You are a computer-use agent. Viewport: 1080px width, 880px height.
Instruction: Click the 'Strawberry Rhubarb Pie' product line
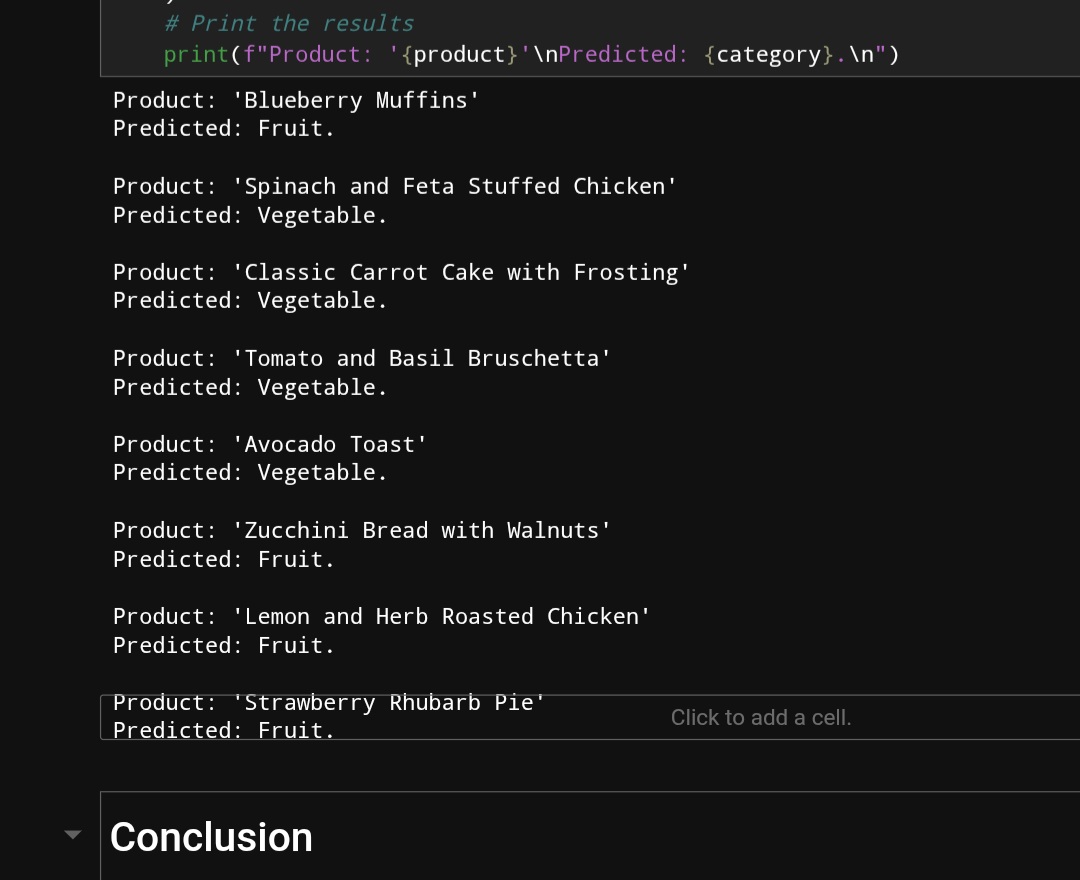[329, 702]
